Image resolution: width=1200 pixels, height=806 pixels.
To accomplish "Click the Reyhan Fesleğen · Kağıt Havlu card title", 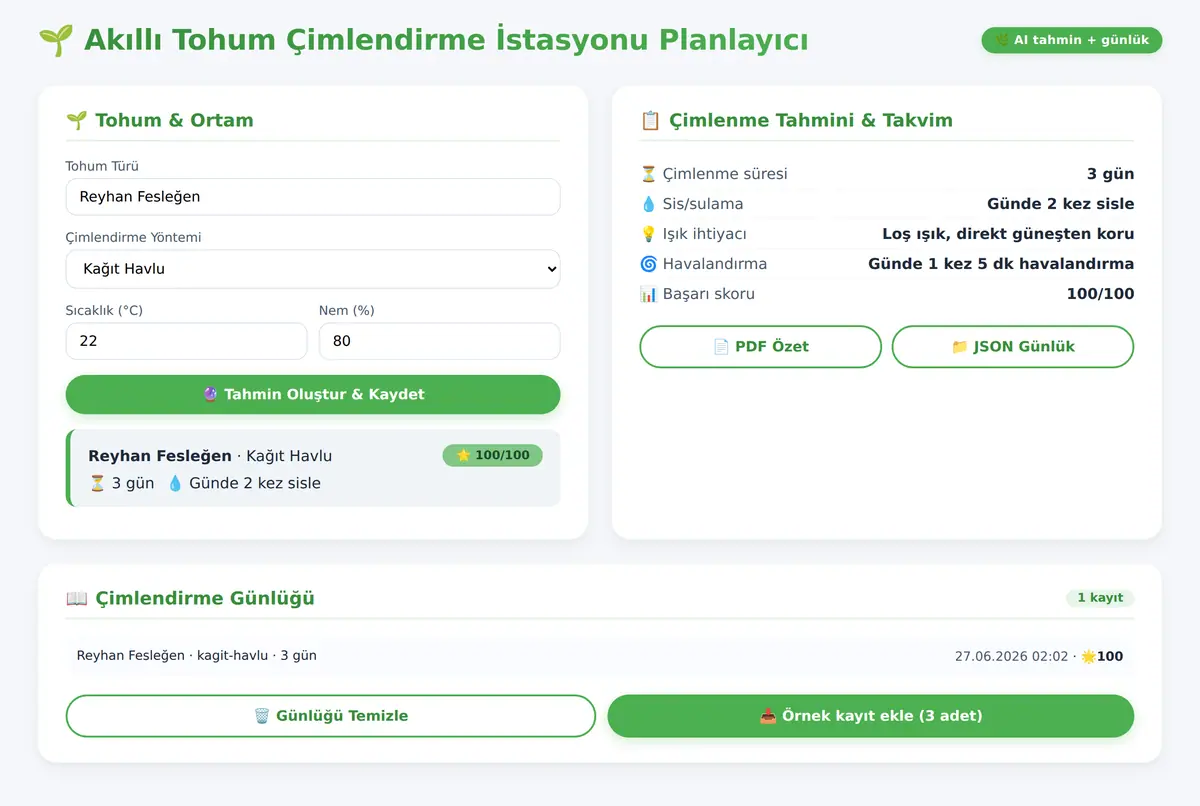I will click(210, 456).
